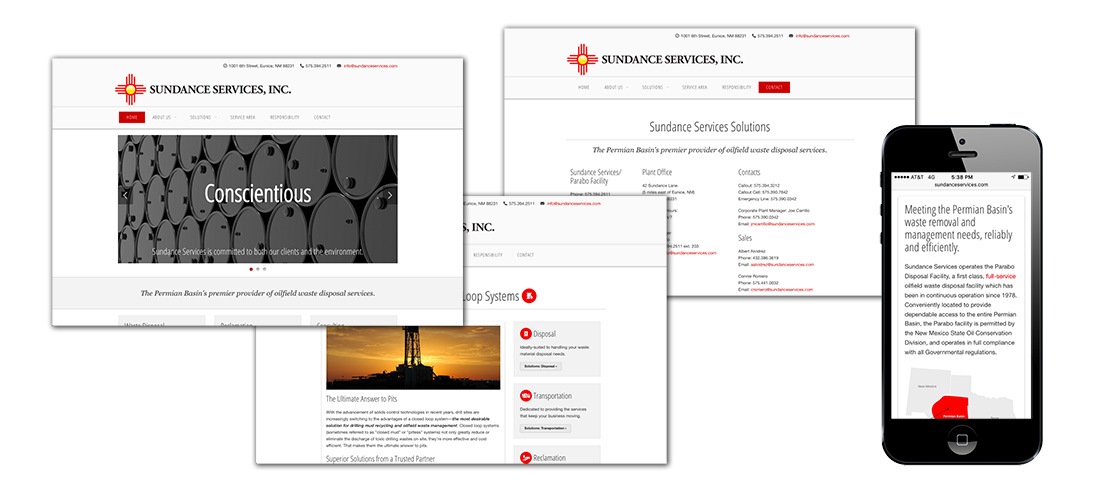Image resolution: width=1100 pixels, height=500 pixels.
Task: Click Albert Alvidrez's email link under Sales
Action: click(x=782, y=264)
